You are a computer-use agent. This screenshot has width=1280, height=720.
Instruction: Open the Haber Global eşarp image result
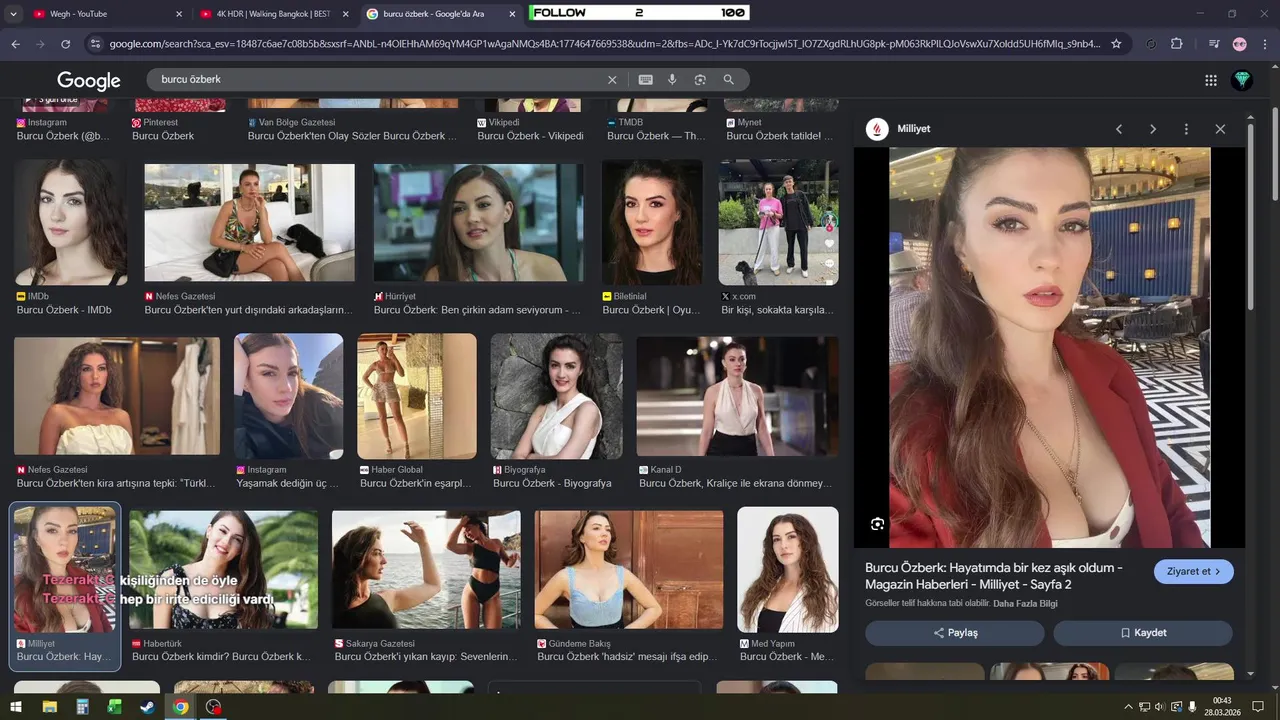(x=417, y=396)
